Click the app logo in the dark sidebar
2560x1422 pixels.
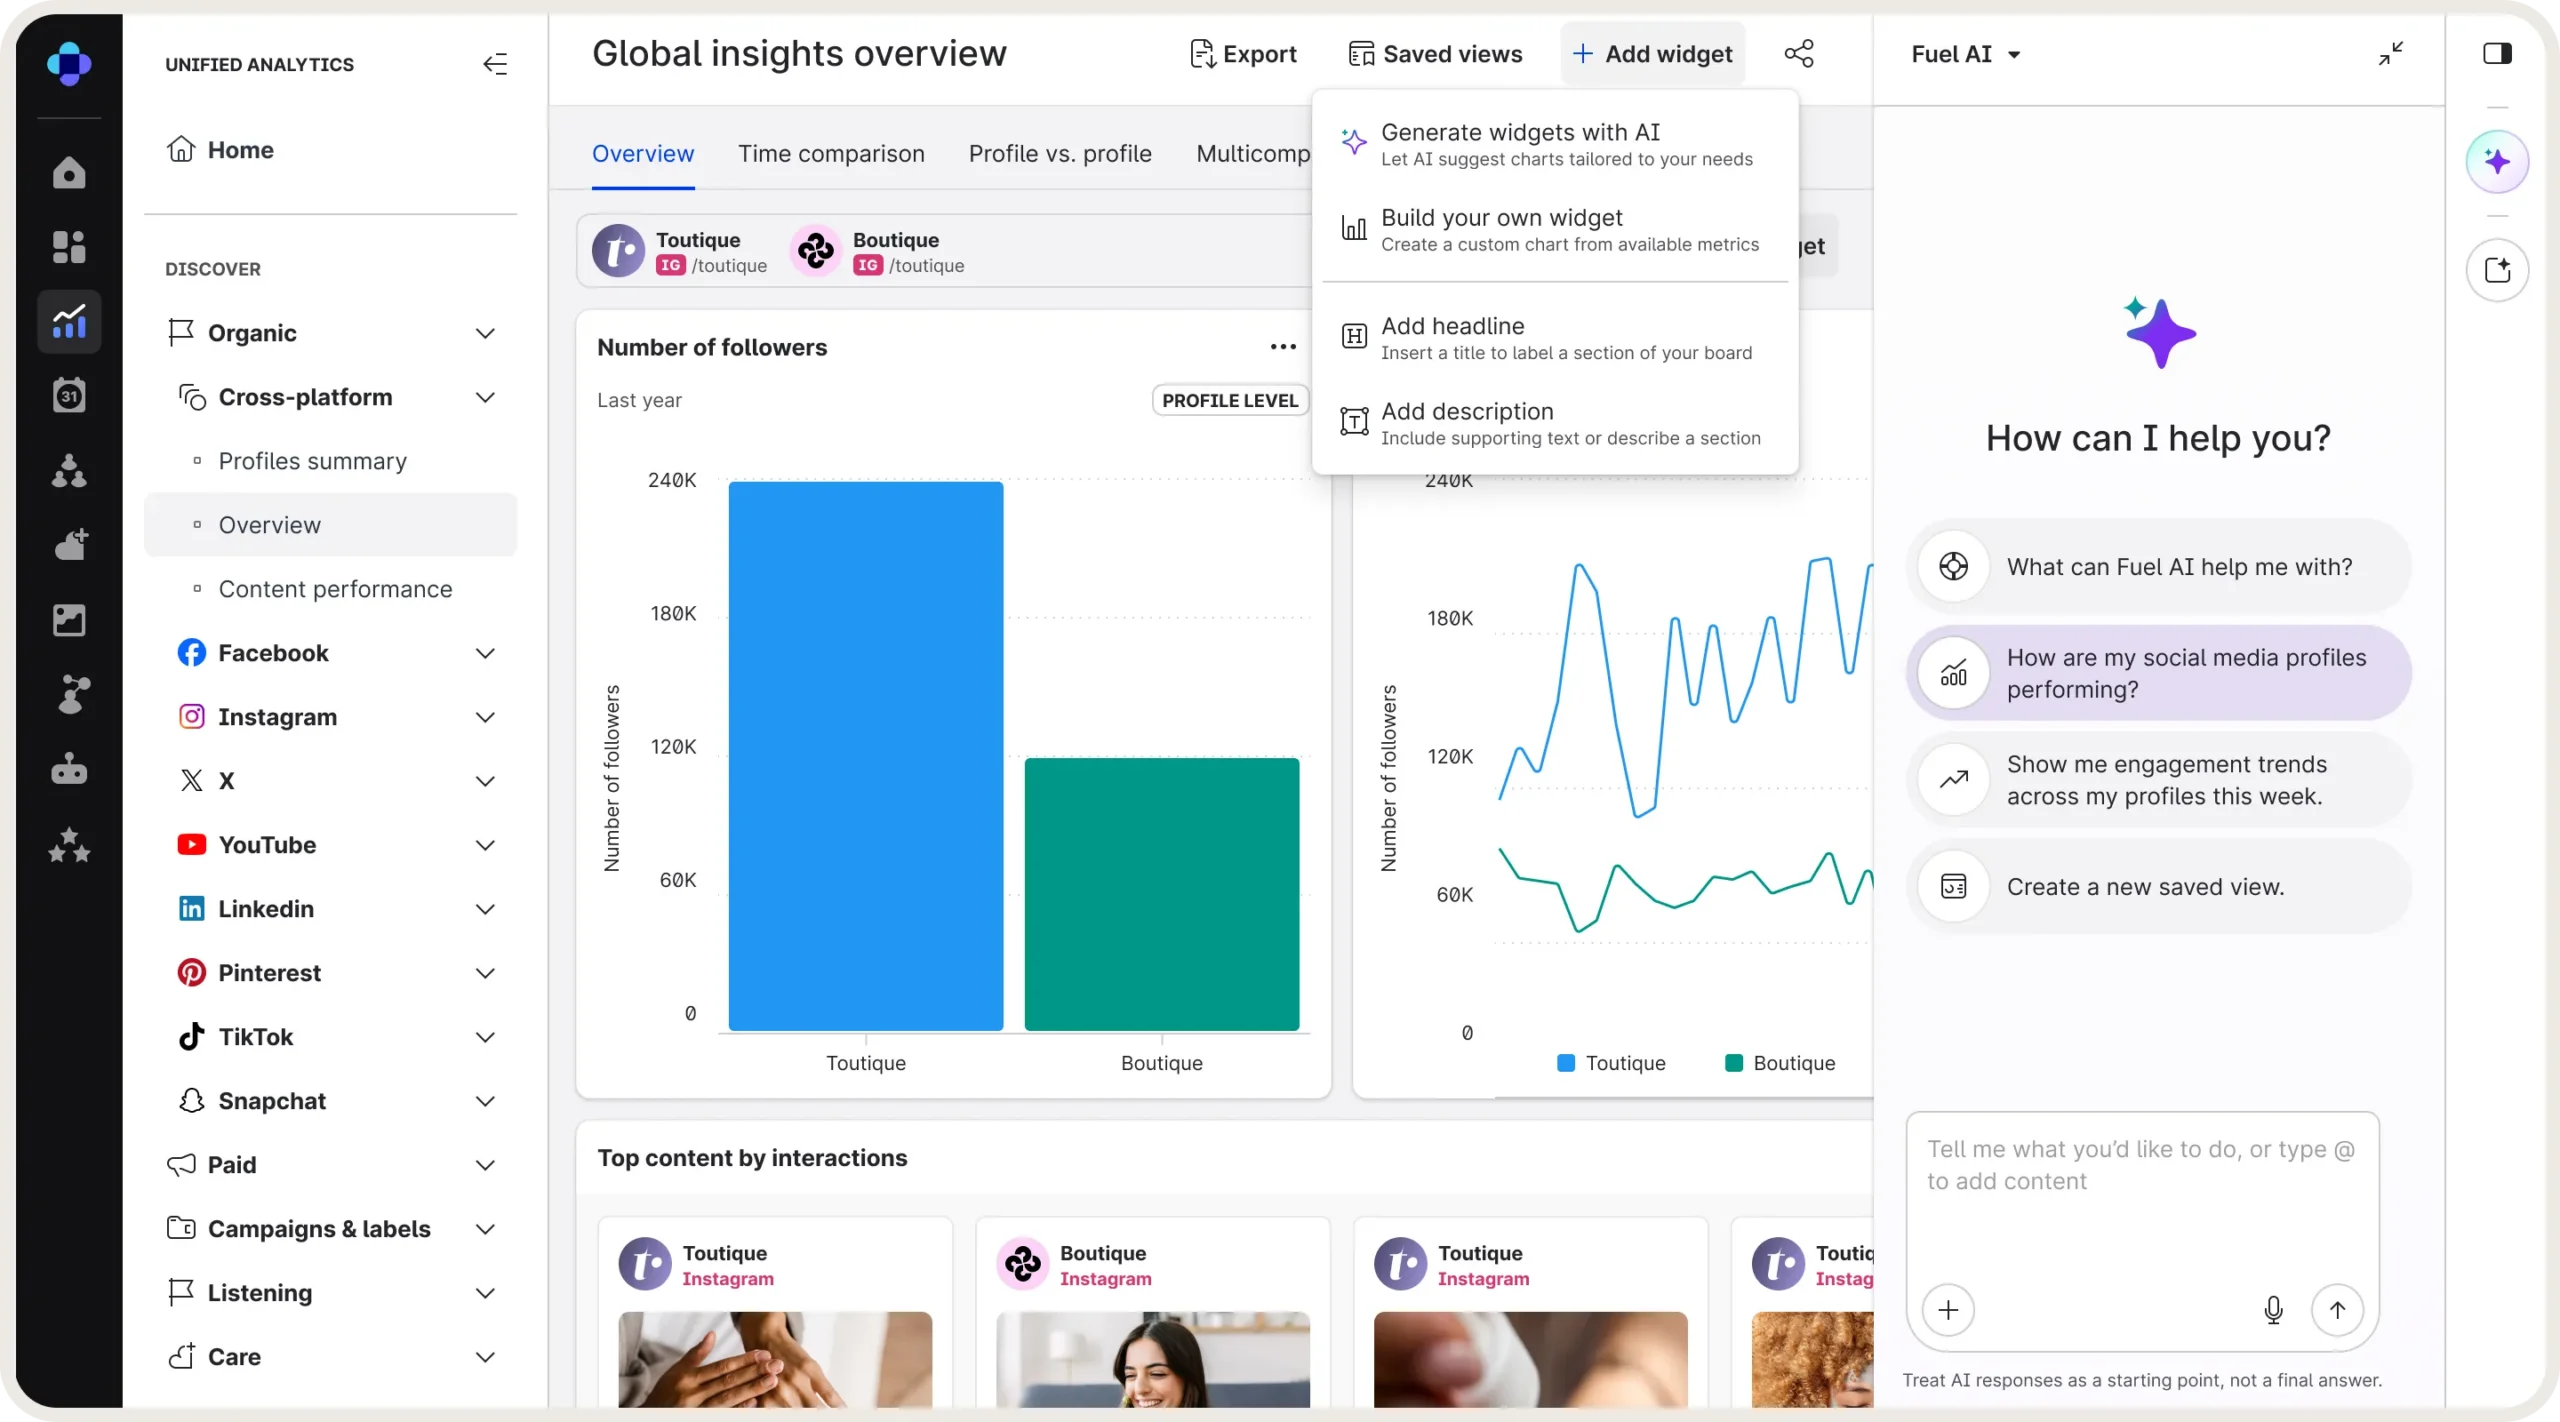[x=69, y=64]
